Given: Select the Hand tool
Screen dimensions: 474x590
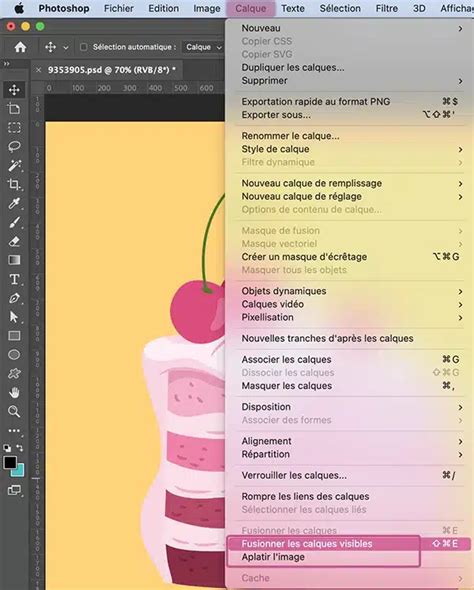Looking at the screenshot, I should tap(14, 393).
